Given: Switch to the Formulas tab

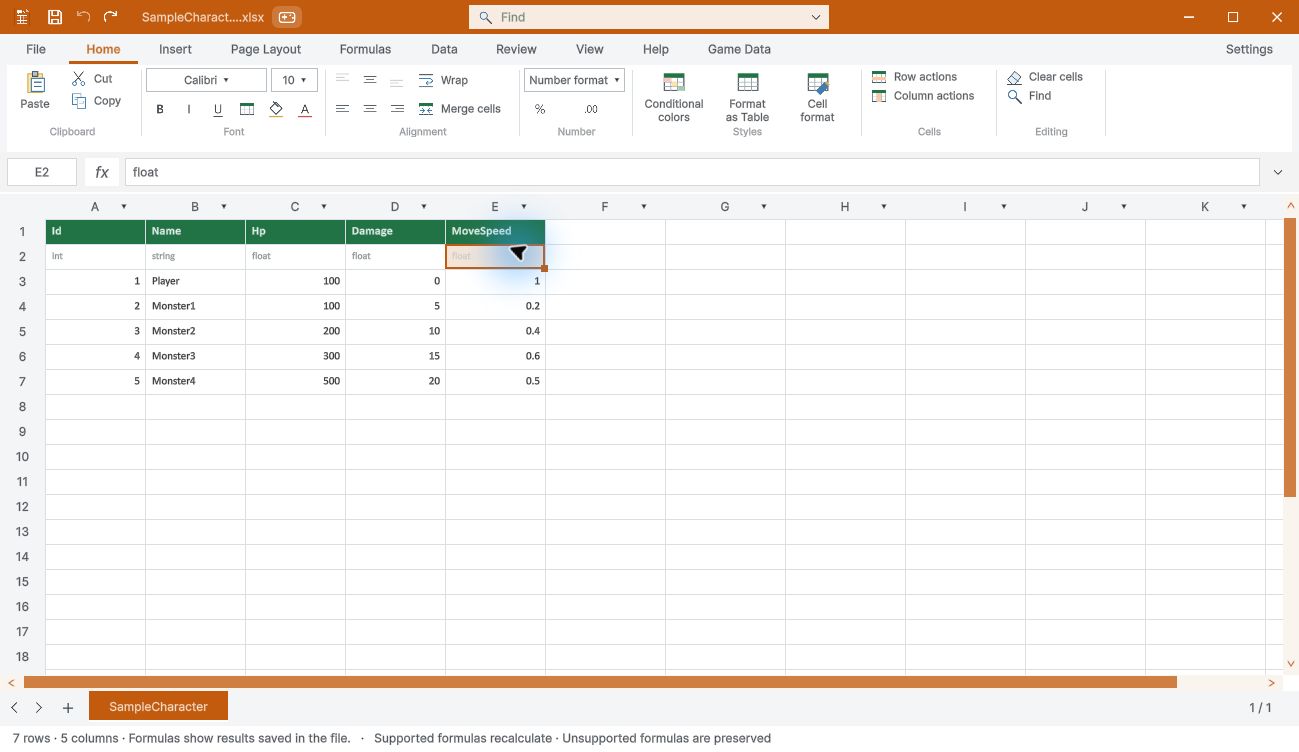Looking at the screenshot, I should (x=365, y=49).
